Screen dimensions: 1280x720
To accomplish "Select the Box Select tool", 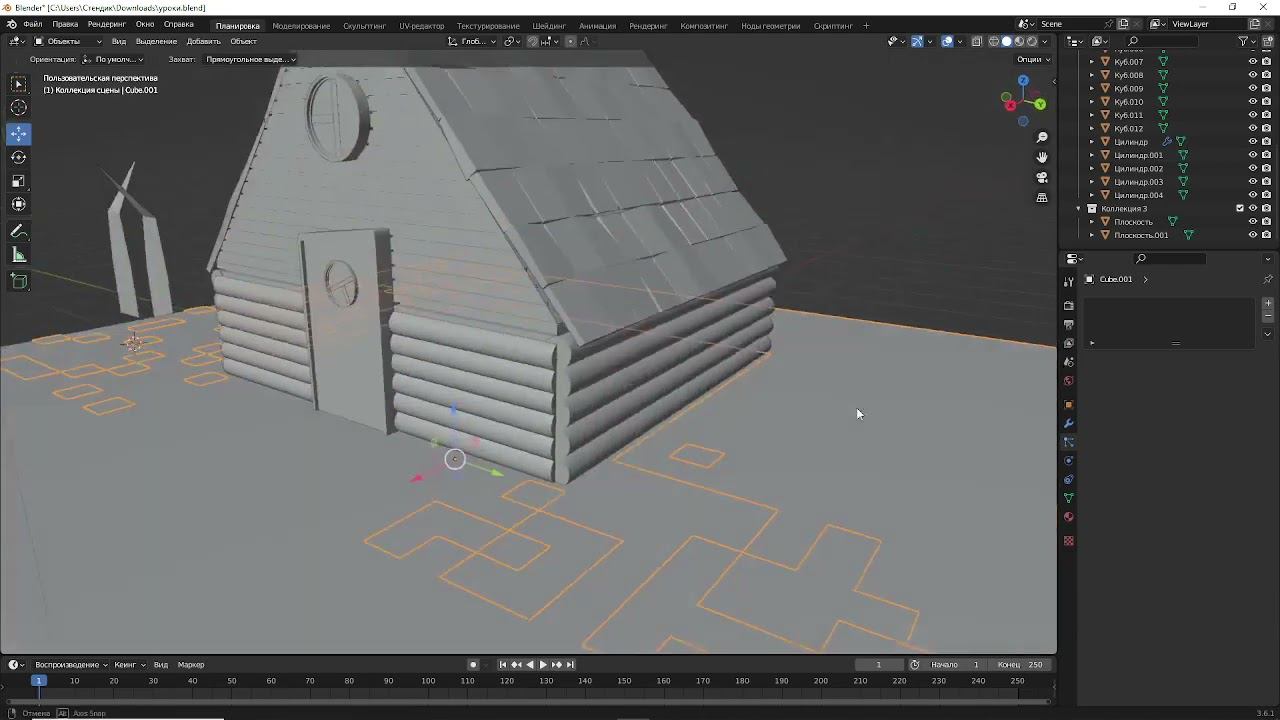I will pos(19,85).
